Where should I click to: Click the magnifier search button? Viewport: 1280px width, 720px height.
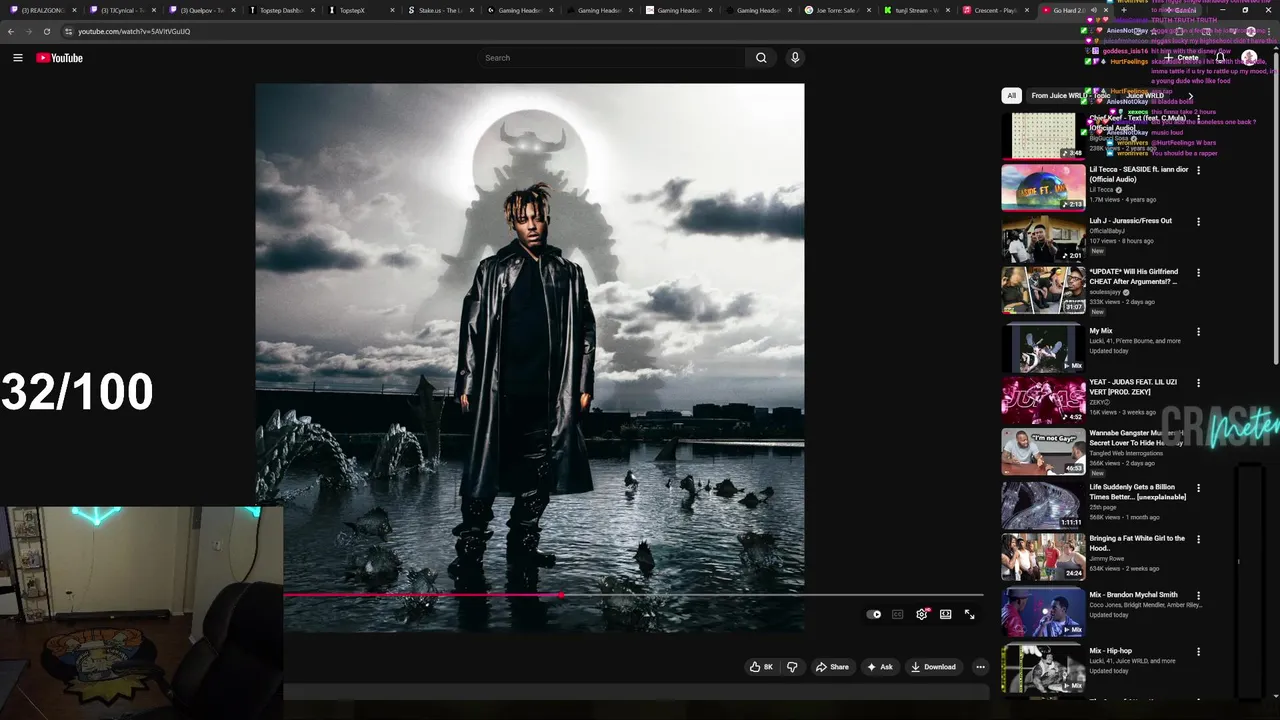761,58
